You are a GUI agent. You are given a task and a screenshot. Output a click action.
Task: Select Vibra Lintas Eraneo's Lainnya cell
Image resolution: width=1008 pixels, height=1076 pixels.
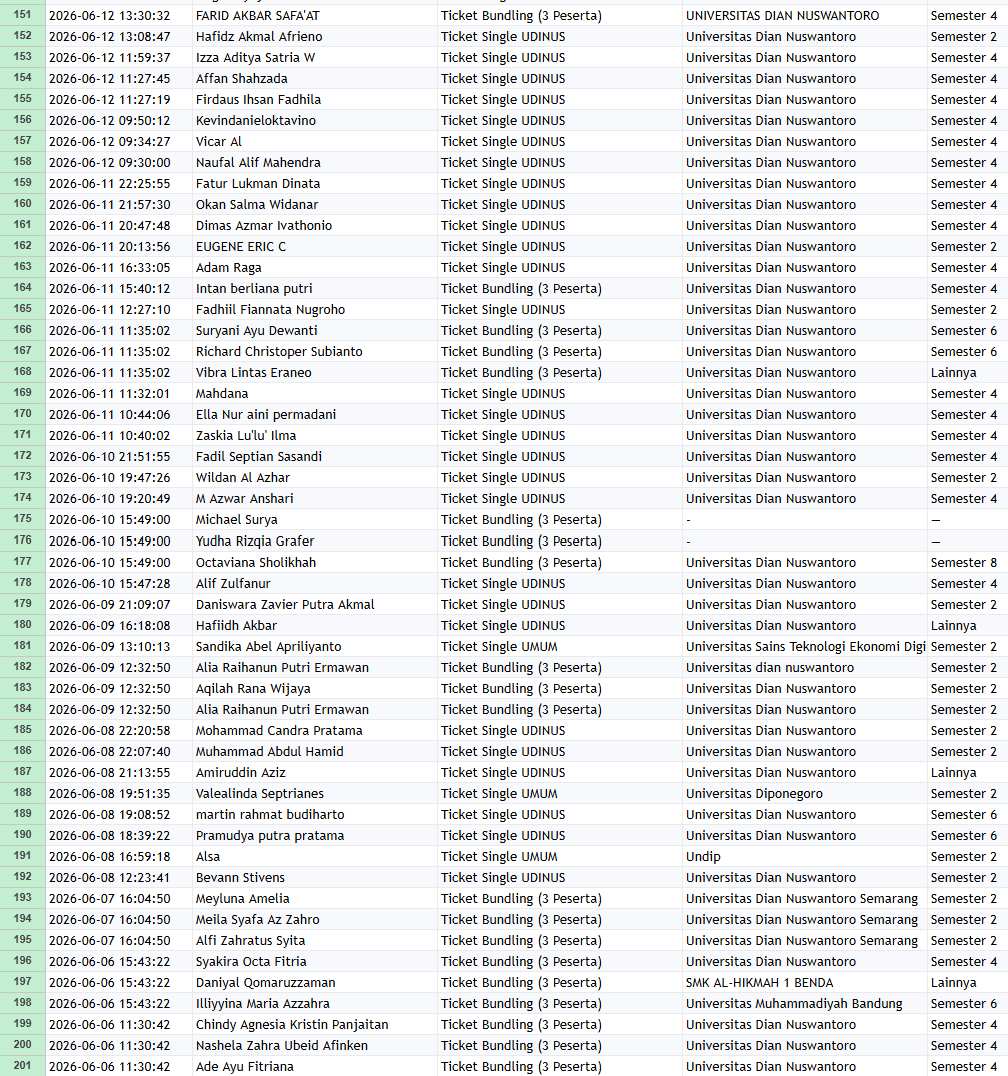(x=968, y=373)
